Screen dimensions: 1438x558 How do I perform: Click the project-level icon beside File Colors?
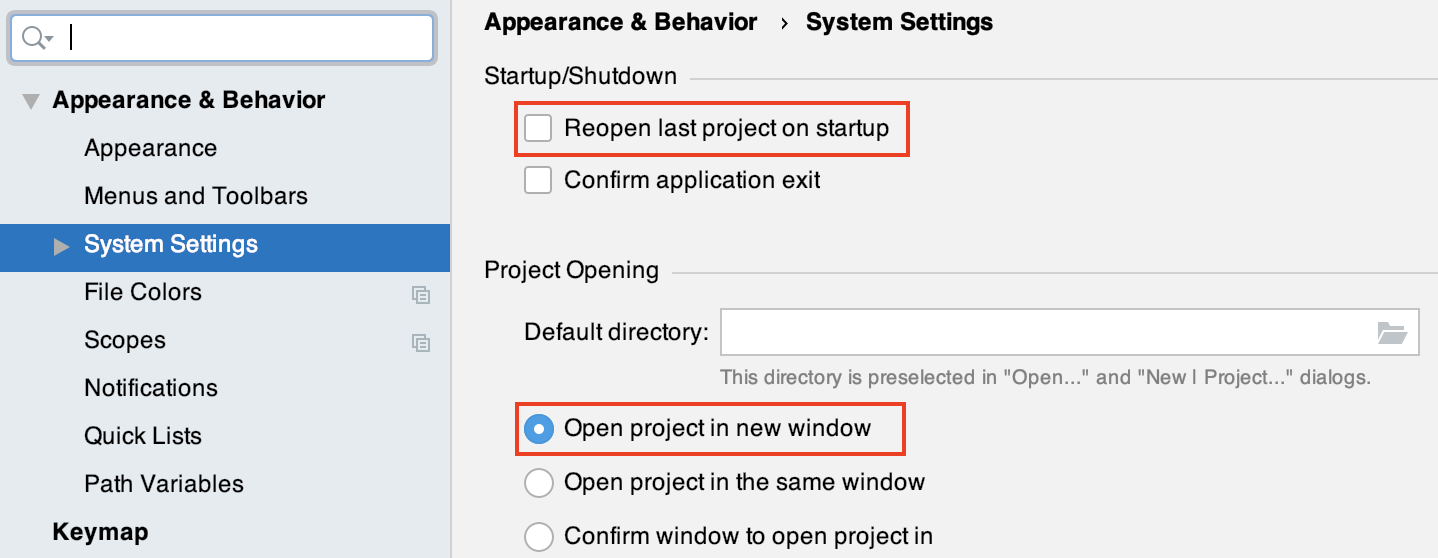coord(421,294)
